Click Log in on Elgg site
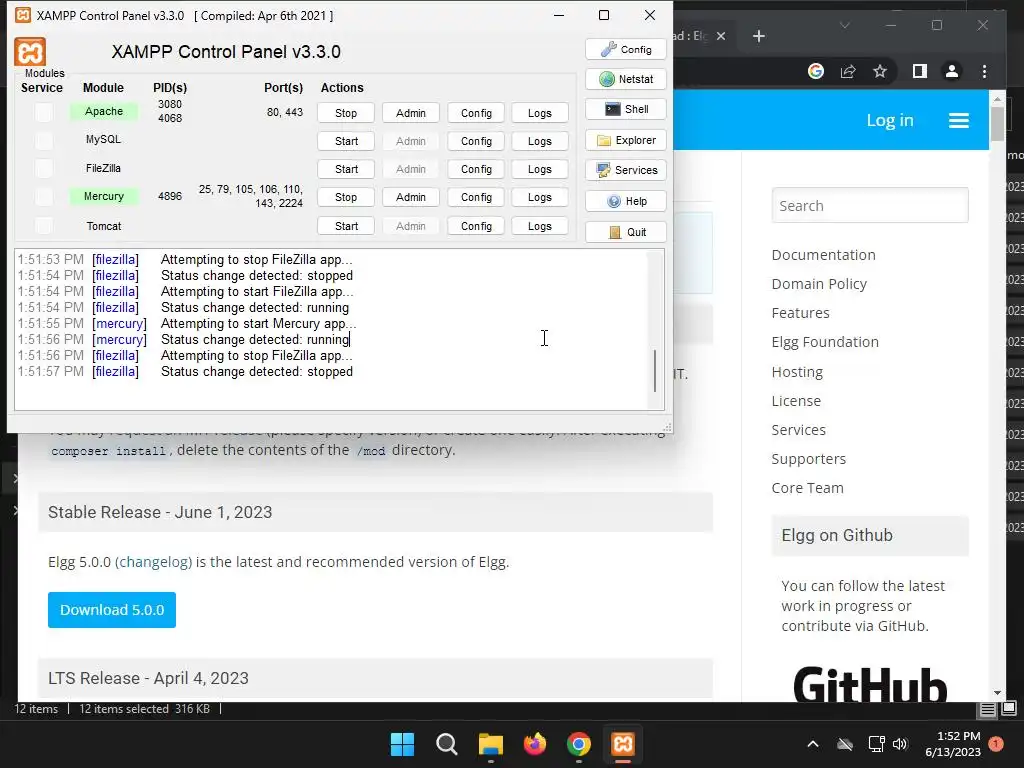 pos(890,120)
